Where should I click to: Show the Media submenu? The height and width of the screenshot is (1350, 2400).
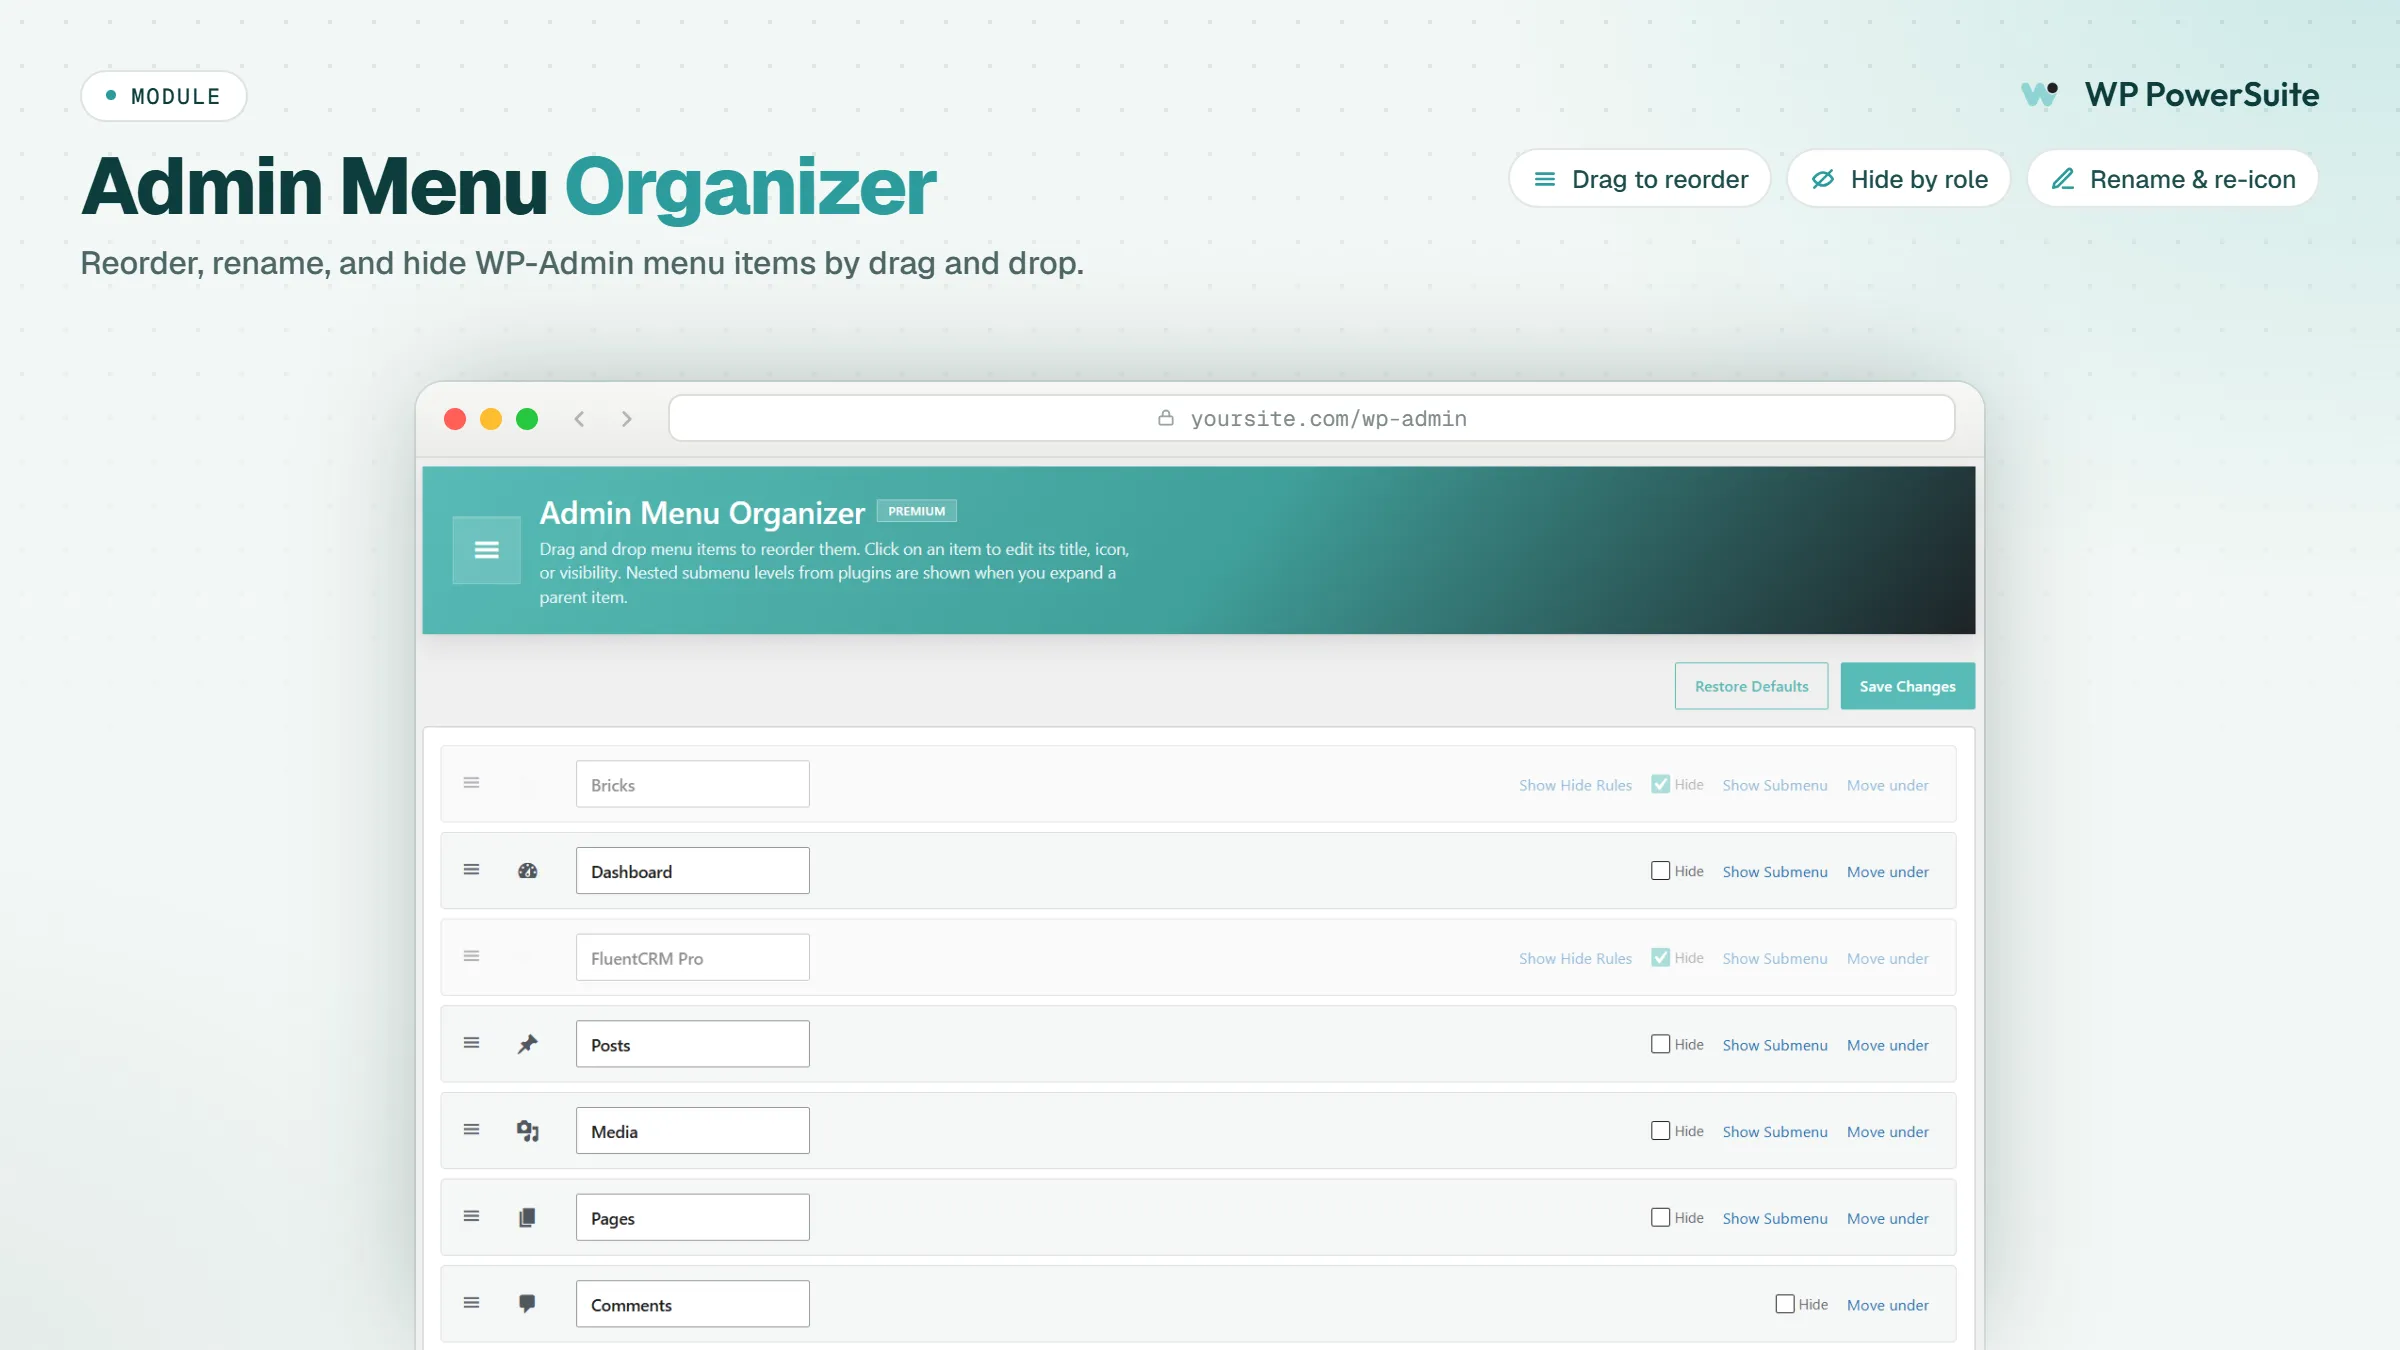coord(1775,1132)
